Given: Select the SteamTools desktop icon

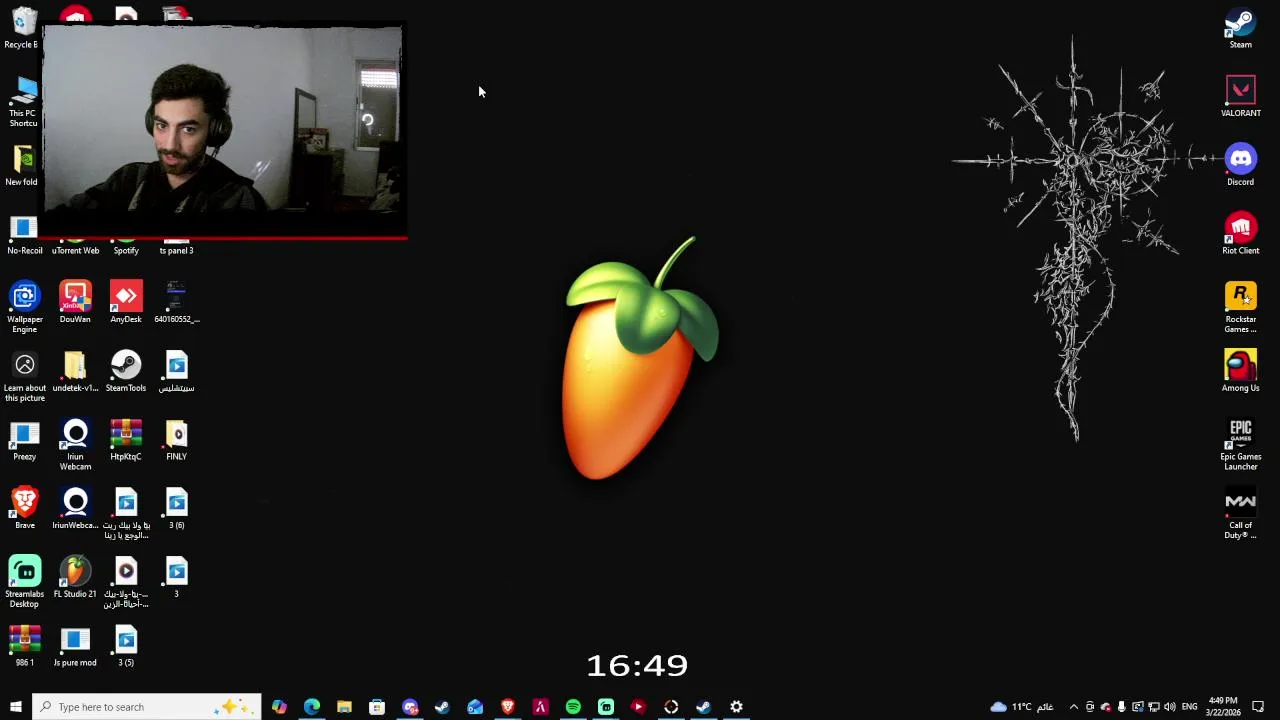Looking at the screenshot, I should (x=126, y=372).
